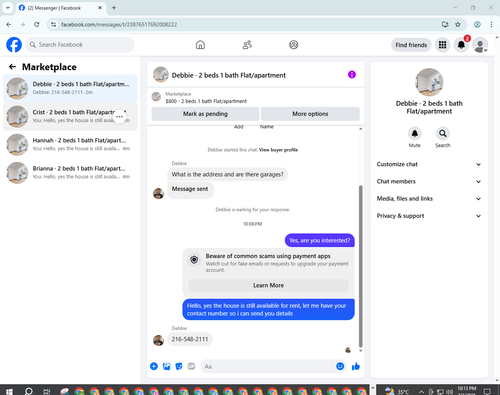
Task: Go back using the Marketplace back arrow
Action: click(x=12, y=67)
